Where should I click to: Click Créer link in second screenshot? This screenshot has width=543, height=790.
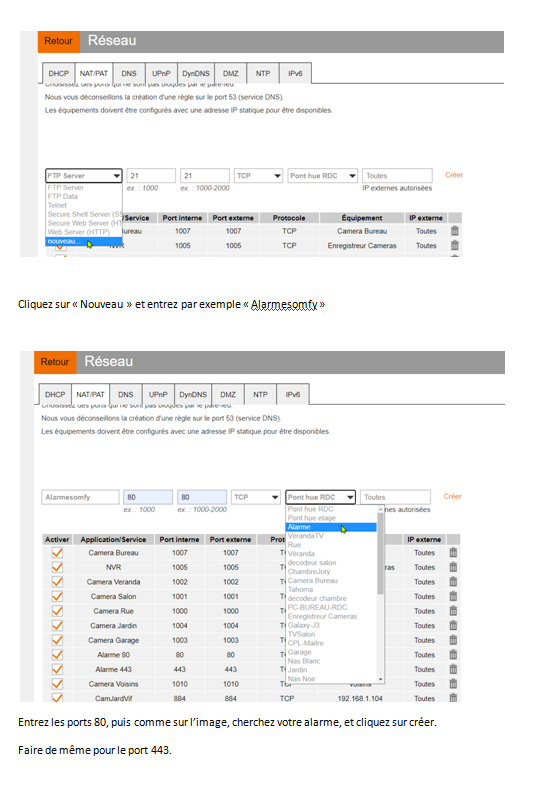pos(452,497)
